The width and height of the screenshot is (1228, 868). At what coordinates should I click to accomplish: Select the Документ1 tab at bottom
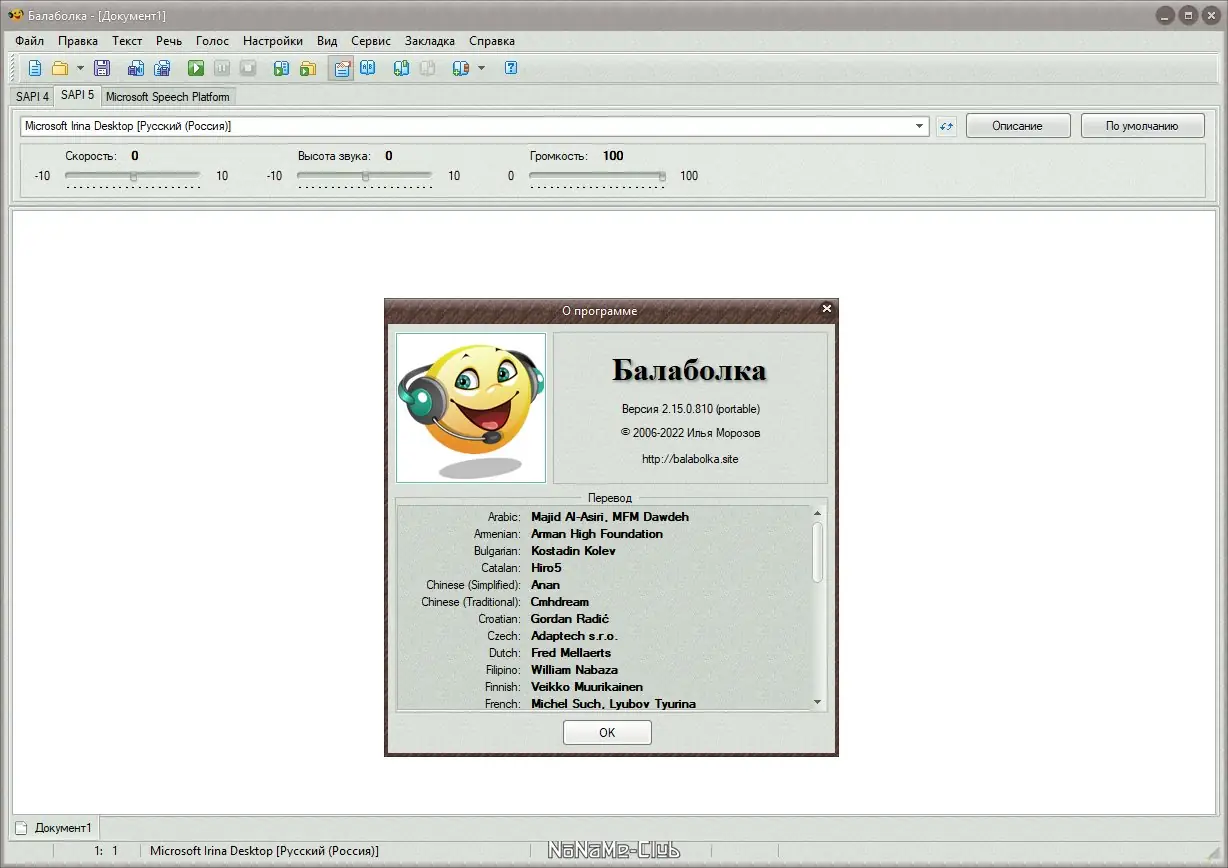click(x=55, y=828)
